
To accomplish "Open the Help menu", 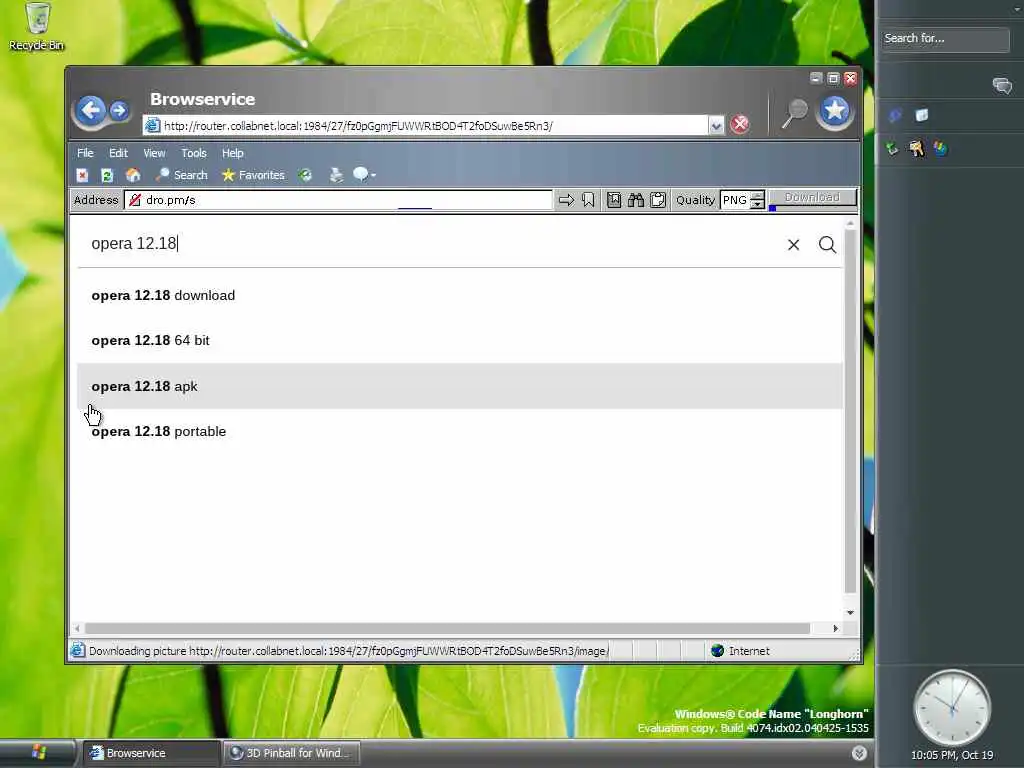I will 232,153.
